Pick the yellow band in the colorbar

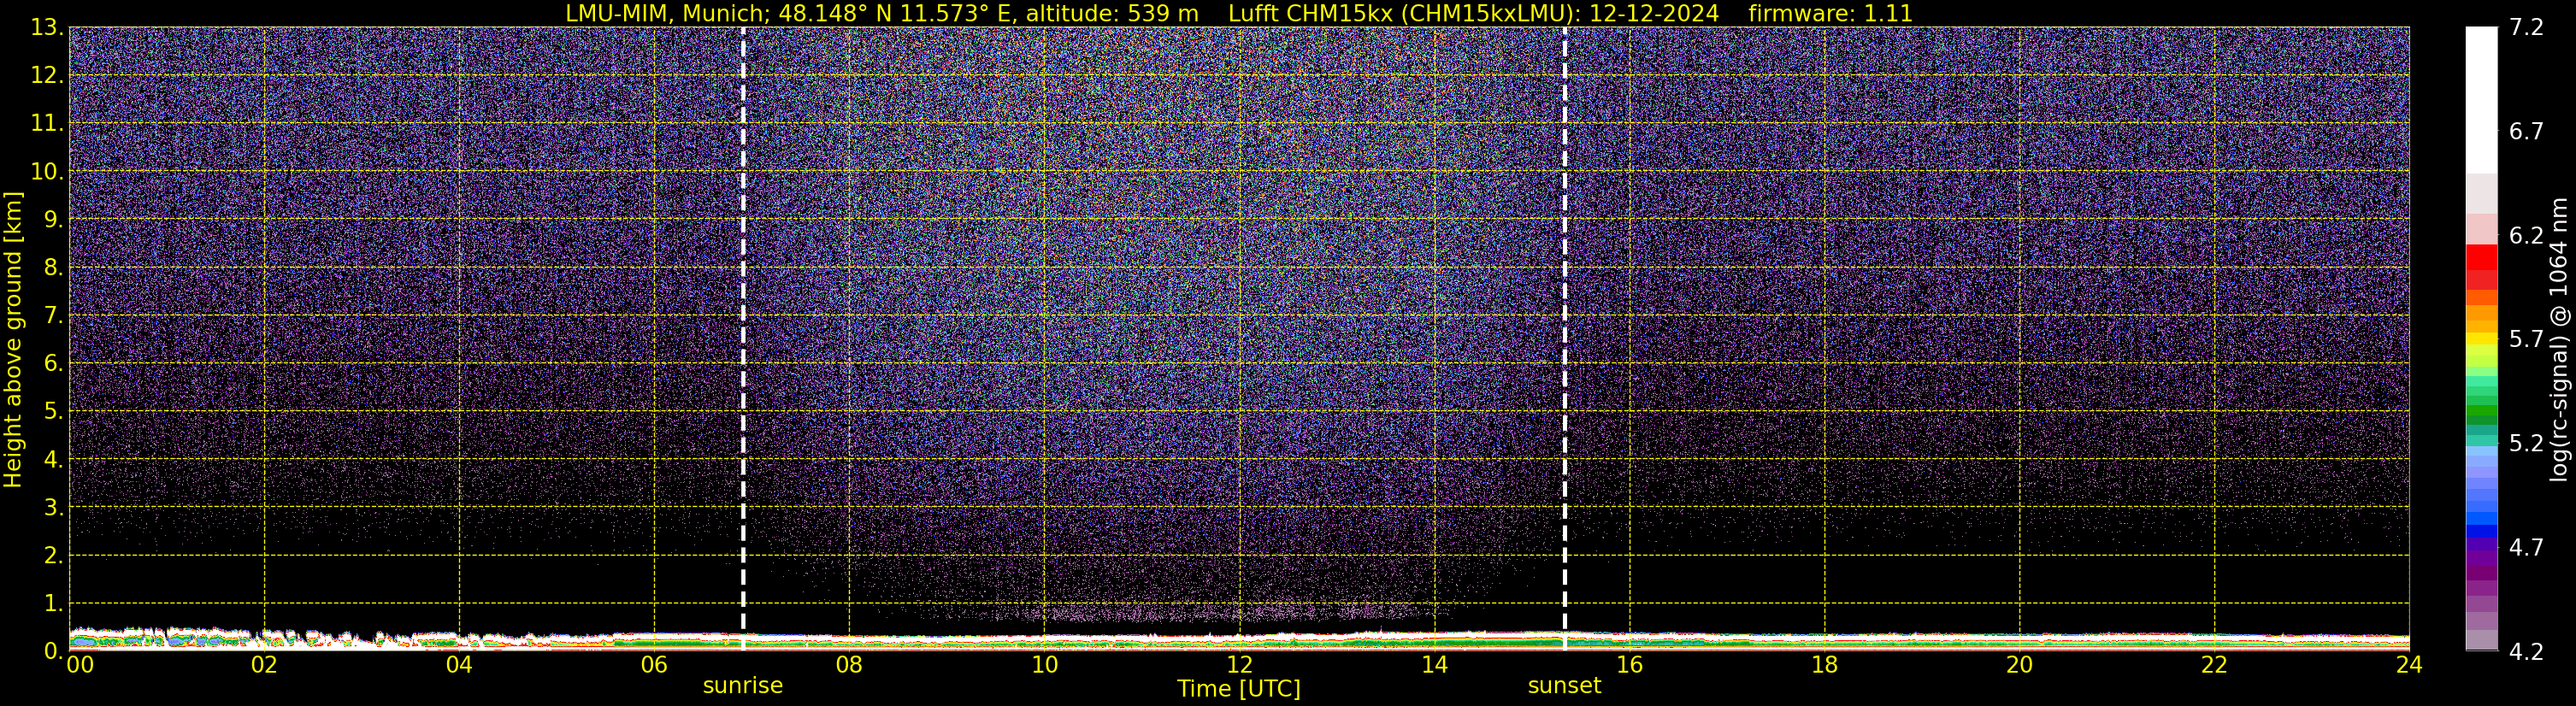2481,345
